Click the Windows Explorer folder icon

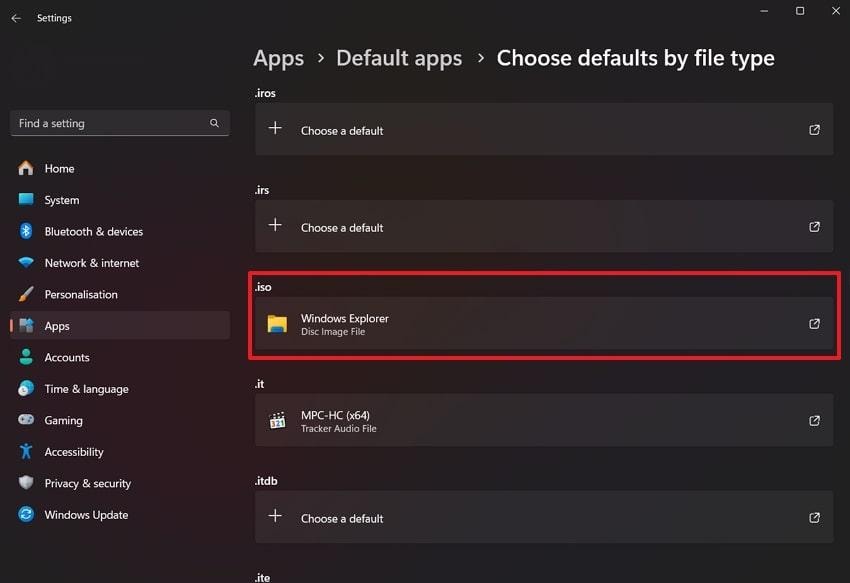pos(277,324)
